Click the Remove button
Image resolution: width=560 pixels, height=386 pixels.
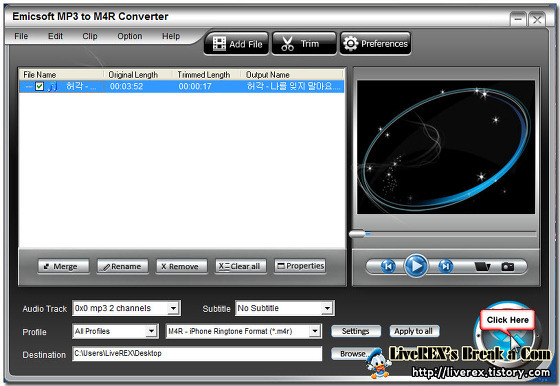(181, 266)
